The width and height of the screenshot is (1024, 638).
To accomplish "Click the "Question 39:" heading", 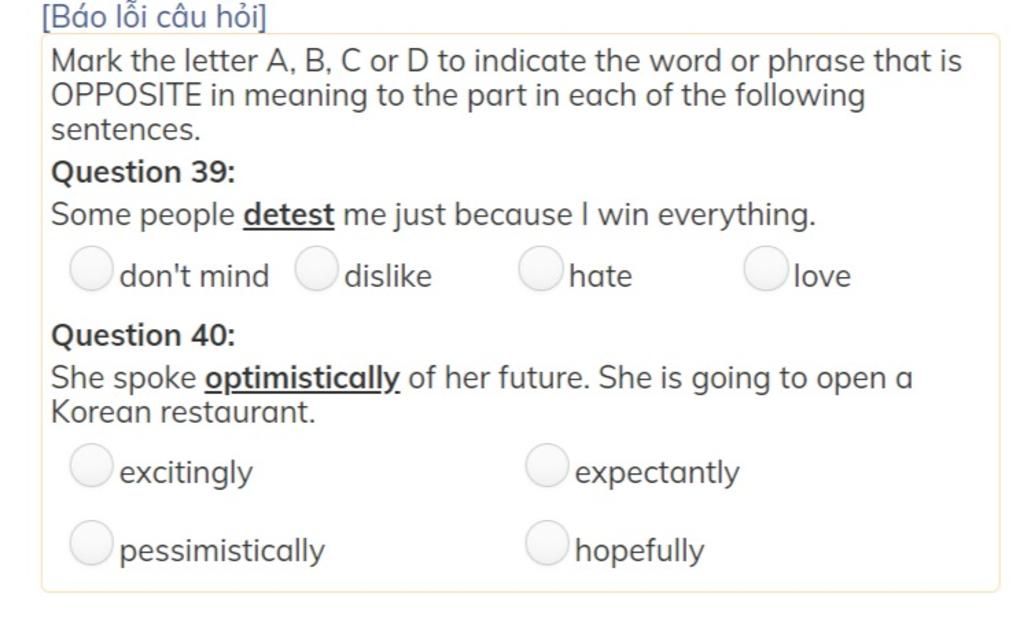I will click(x=143, y=172).
